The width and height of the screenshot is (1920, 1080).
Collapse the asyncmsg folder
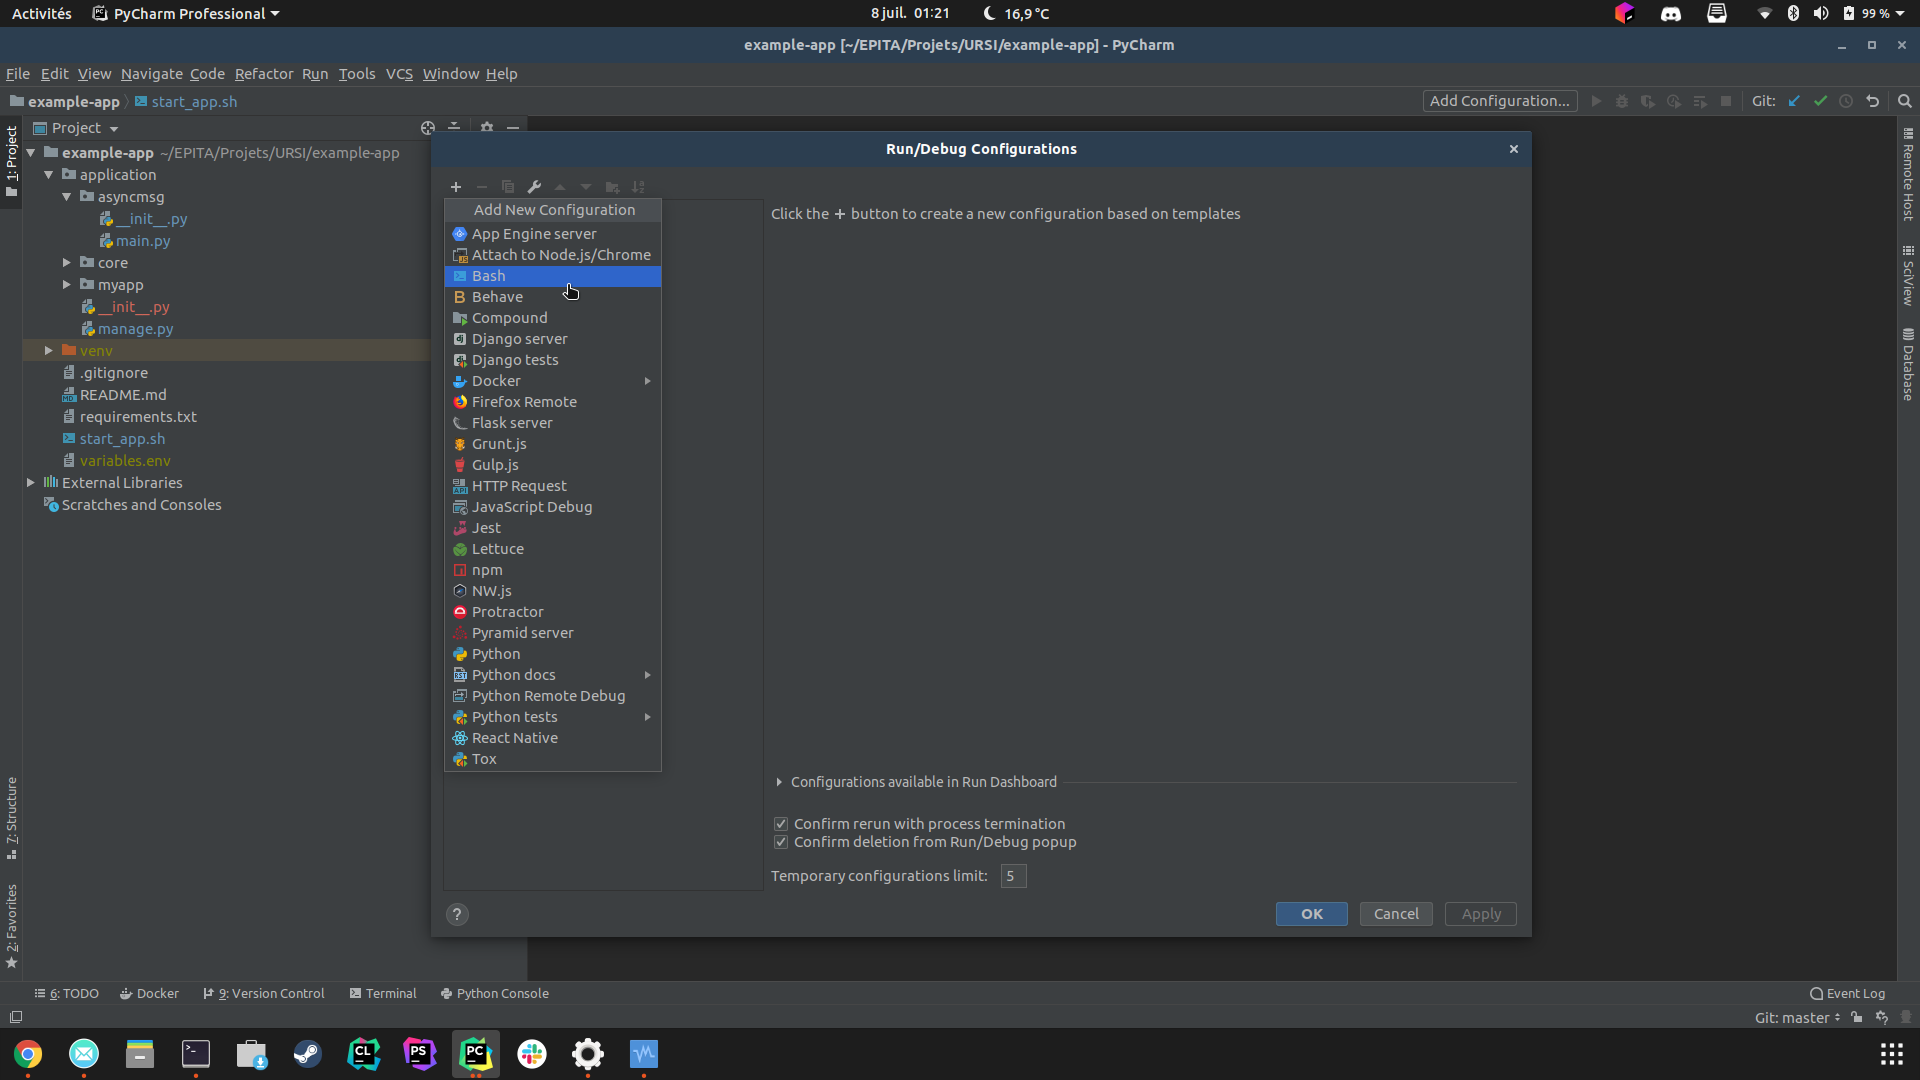(67, 197)
